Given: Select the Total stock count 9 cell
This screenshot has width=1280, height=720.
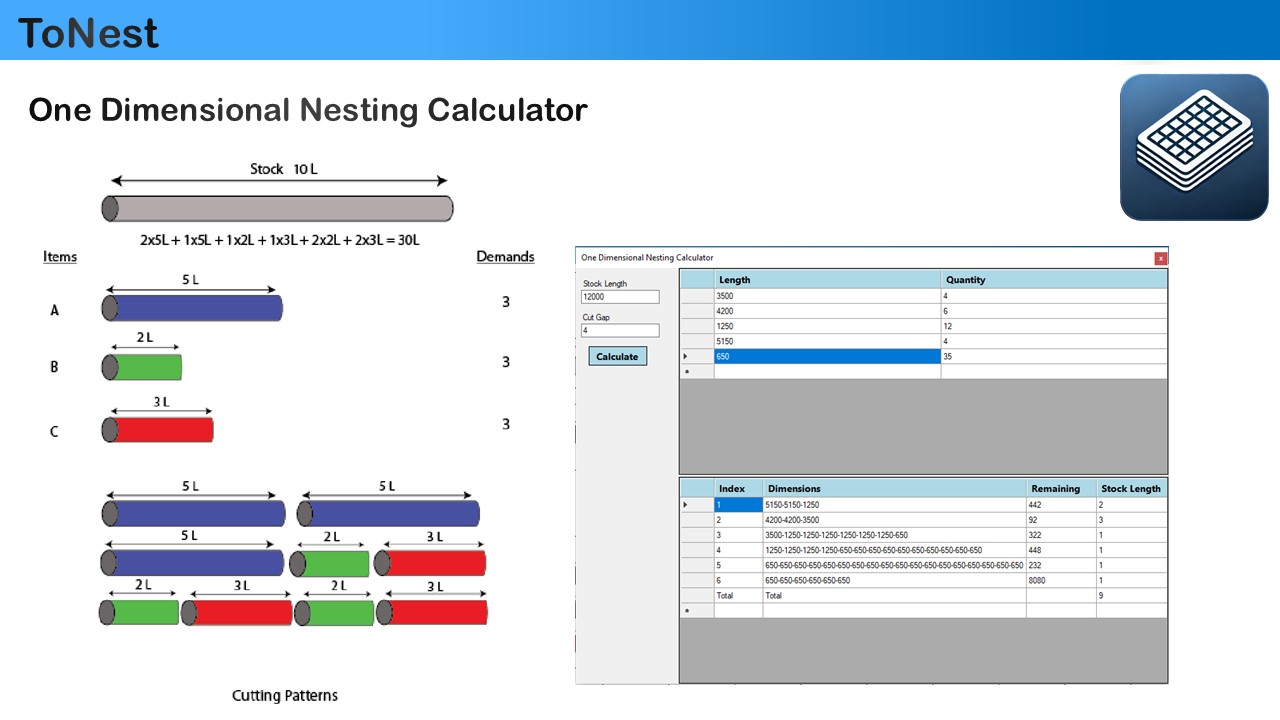Looking at the screenshot, I should (x=1131, y=595).
